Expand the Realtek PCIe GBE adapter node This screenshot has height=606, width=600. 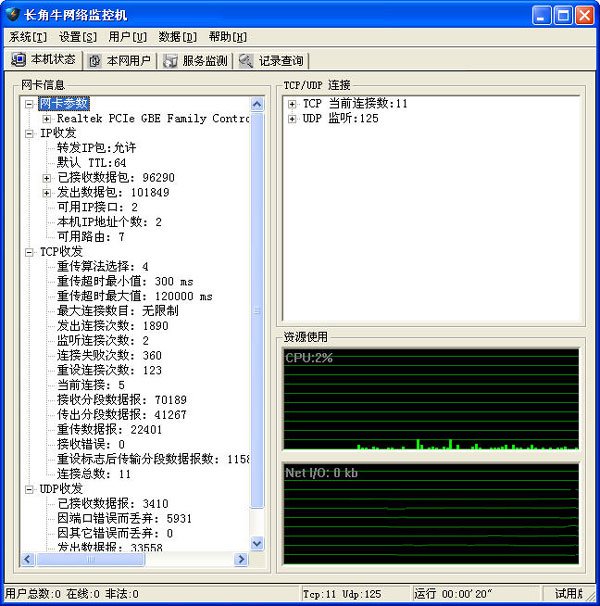point(46,119)
